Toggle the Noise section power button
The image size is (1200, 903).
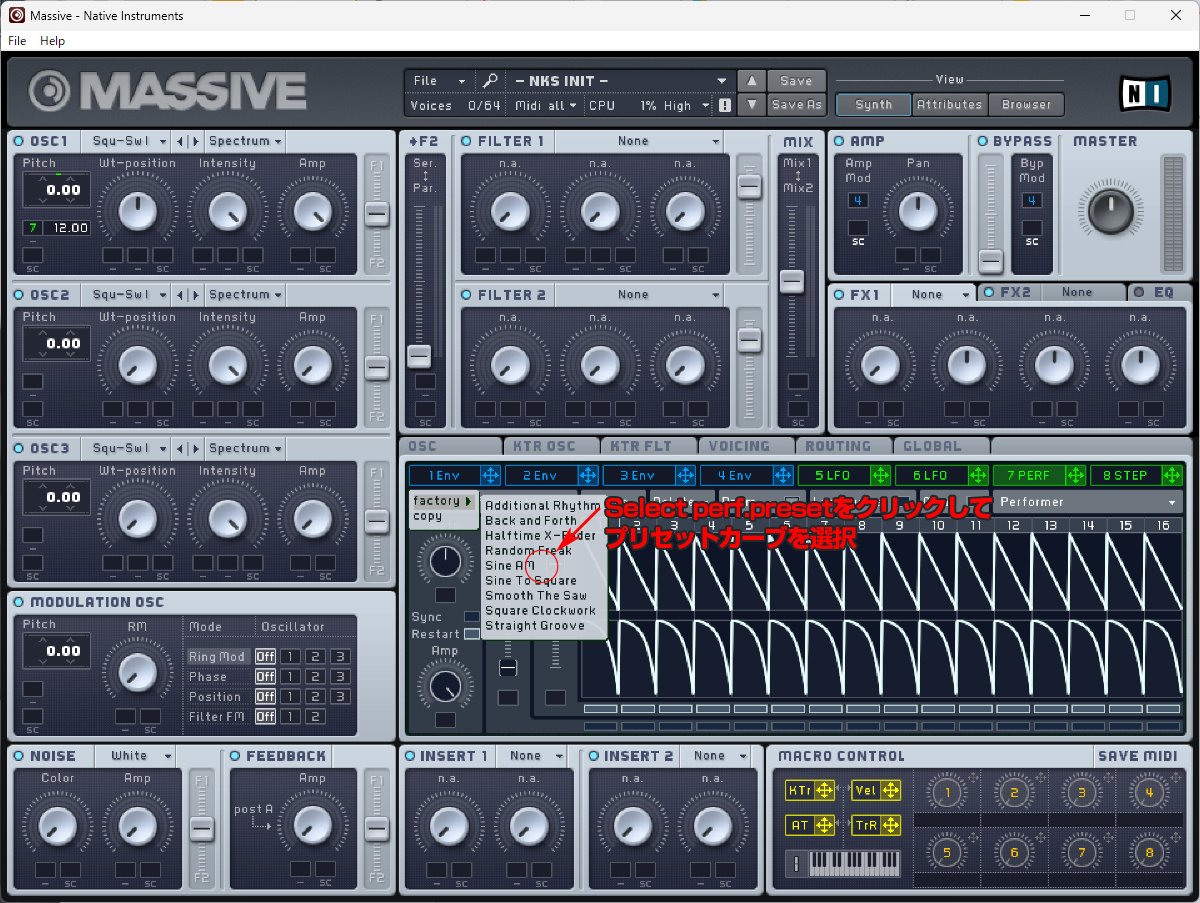tap(20, 756)
